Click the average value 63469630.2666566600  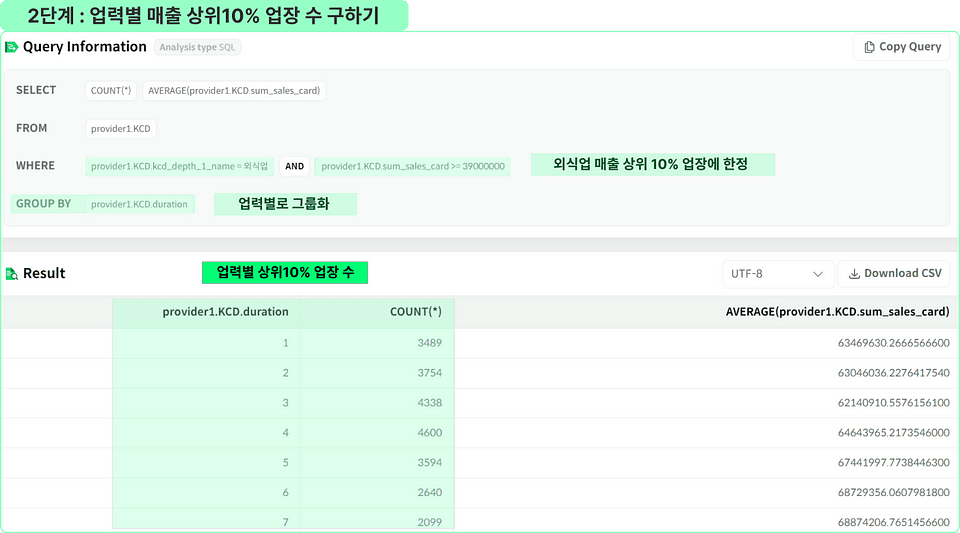click(894, 343)
